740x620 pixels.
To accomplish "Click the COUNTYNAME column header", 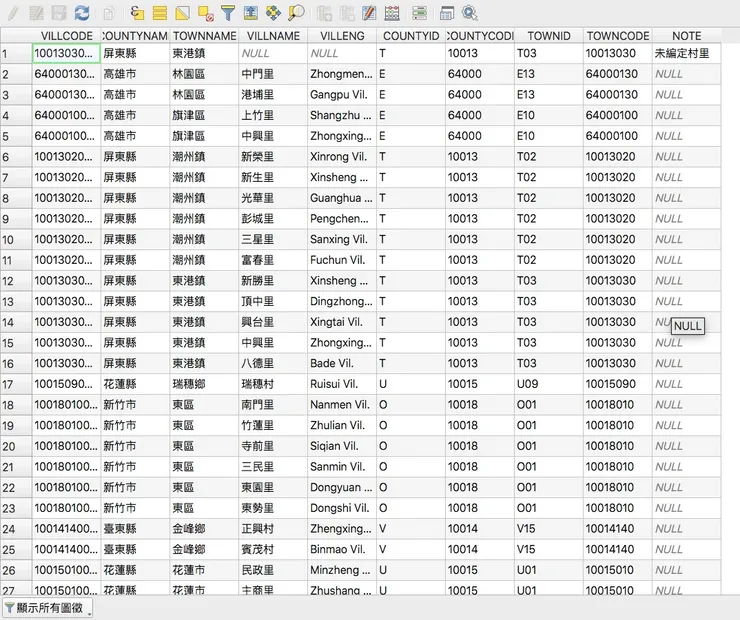I will tap(135, 36).
